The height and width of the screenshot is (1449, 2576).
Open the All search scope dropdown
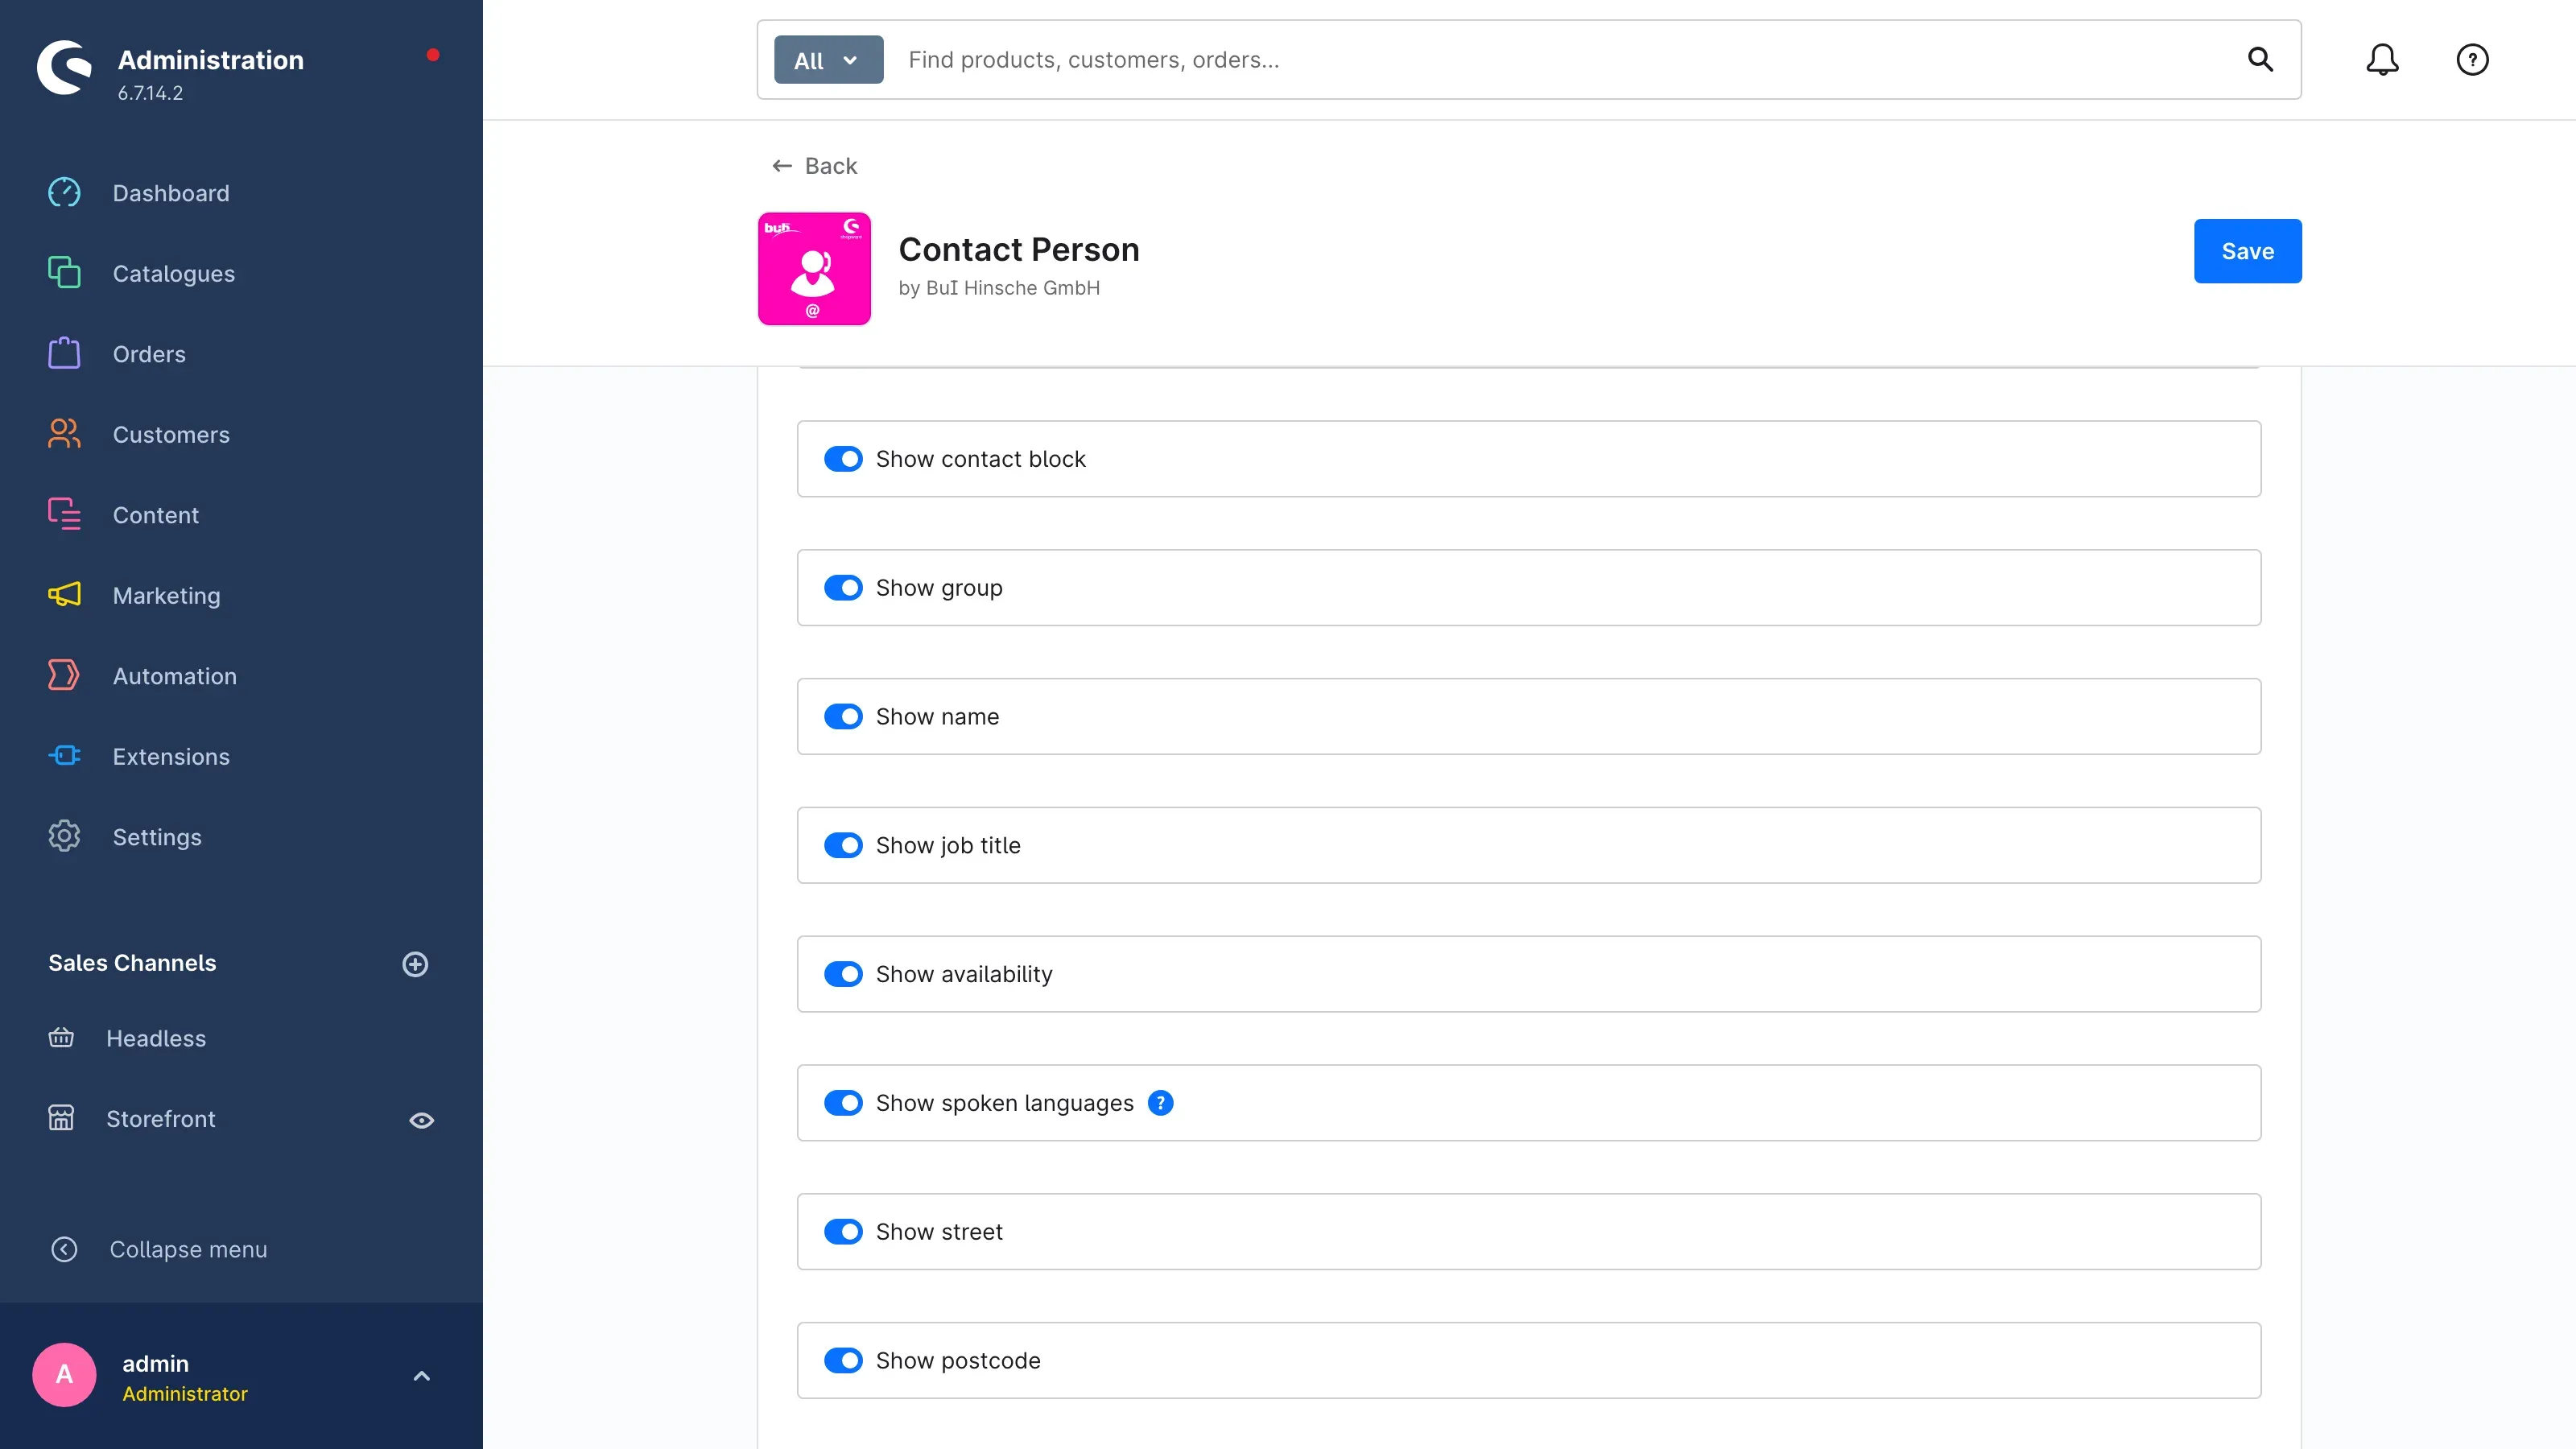point(828,60)
